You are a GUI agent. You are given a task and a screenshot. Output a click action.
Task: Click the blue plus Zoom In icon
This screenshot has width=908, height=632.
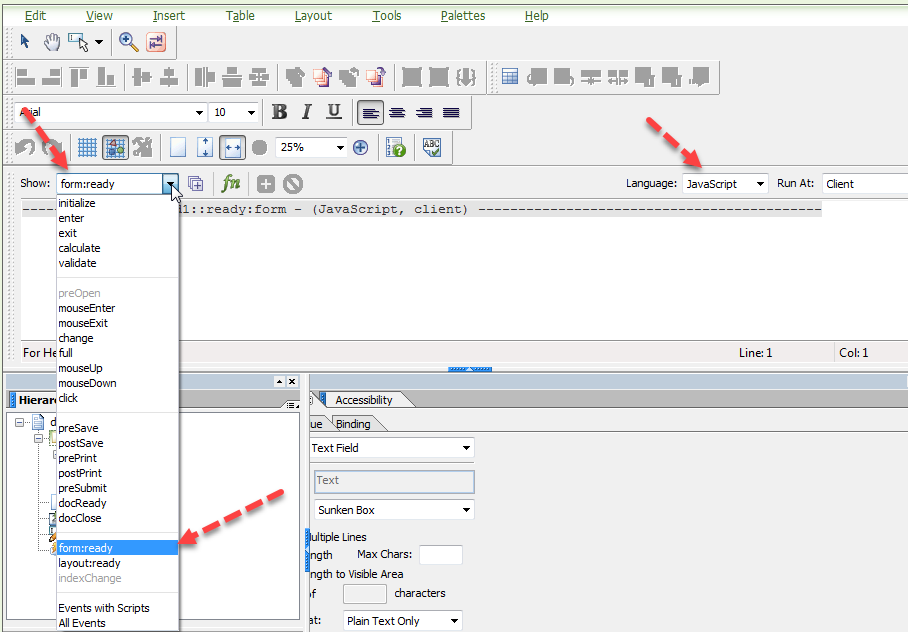pos(360,148)
